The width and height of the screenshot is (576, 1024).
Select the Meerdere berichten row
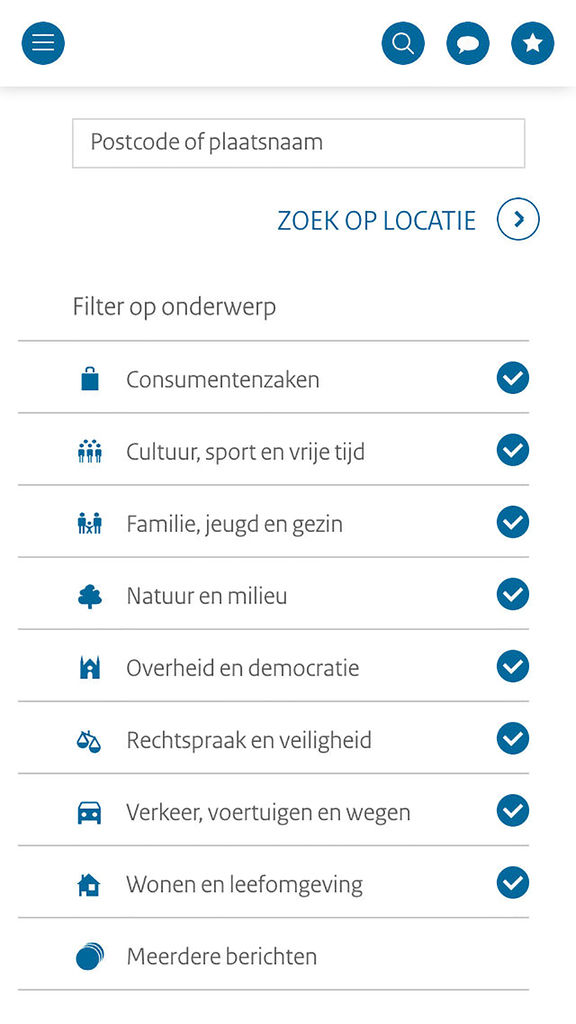click(273, 954)
